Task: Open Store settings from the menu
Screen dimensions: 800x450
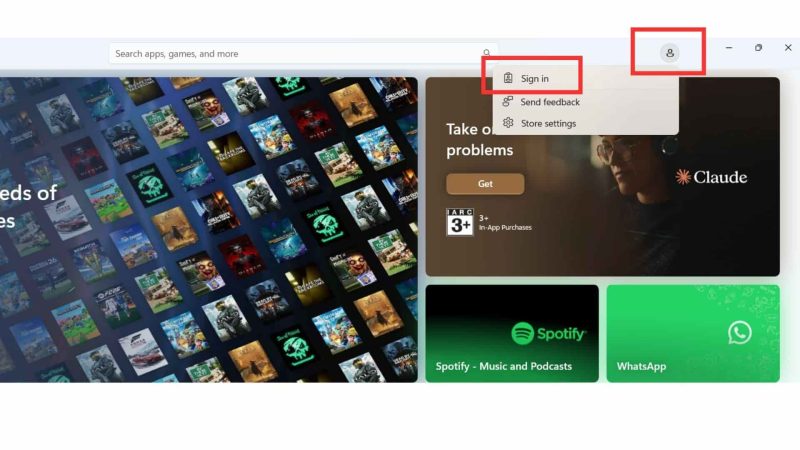Action: pos(586,123)
